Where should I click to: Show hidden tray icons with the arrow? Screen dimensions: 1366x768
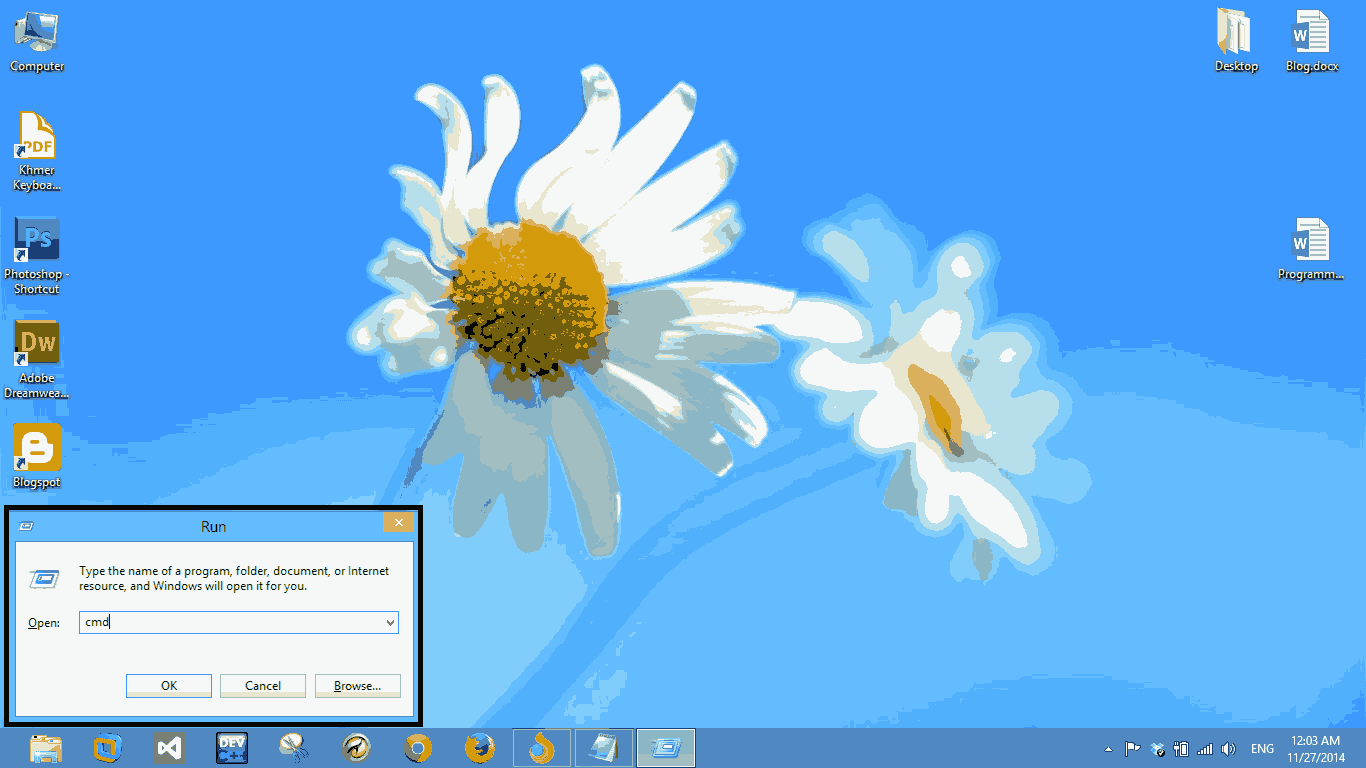click(1108, 747)
